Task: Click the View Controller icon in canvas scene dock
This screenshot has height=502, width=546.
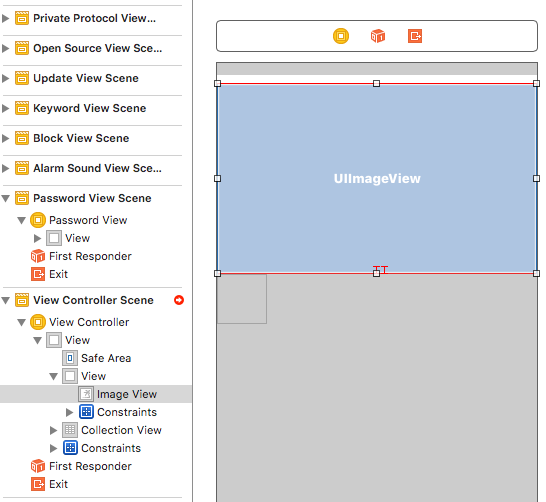Action: click(341, 36)
